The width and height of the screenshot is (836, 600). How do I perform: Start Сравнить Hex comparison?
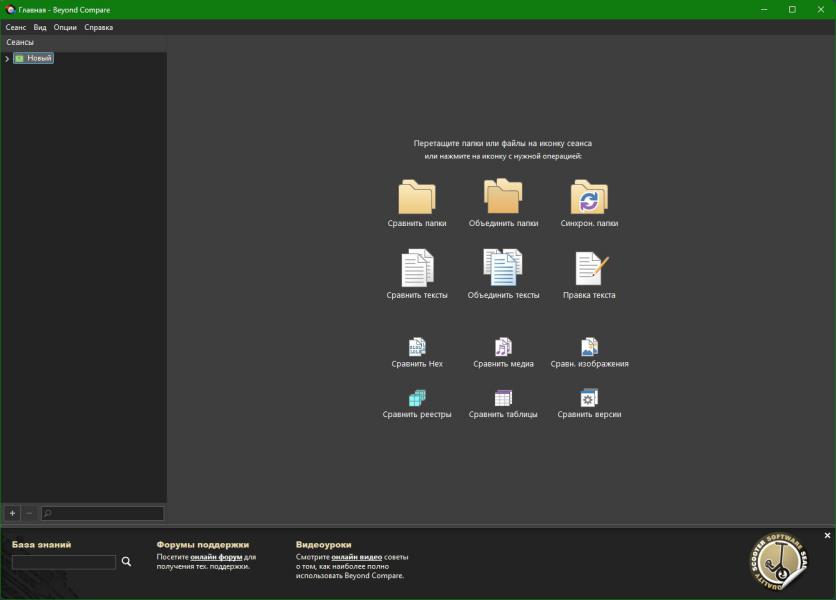[417, 347]
